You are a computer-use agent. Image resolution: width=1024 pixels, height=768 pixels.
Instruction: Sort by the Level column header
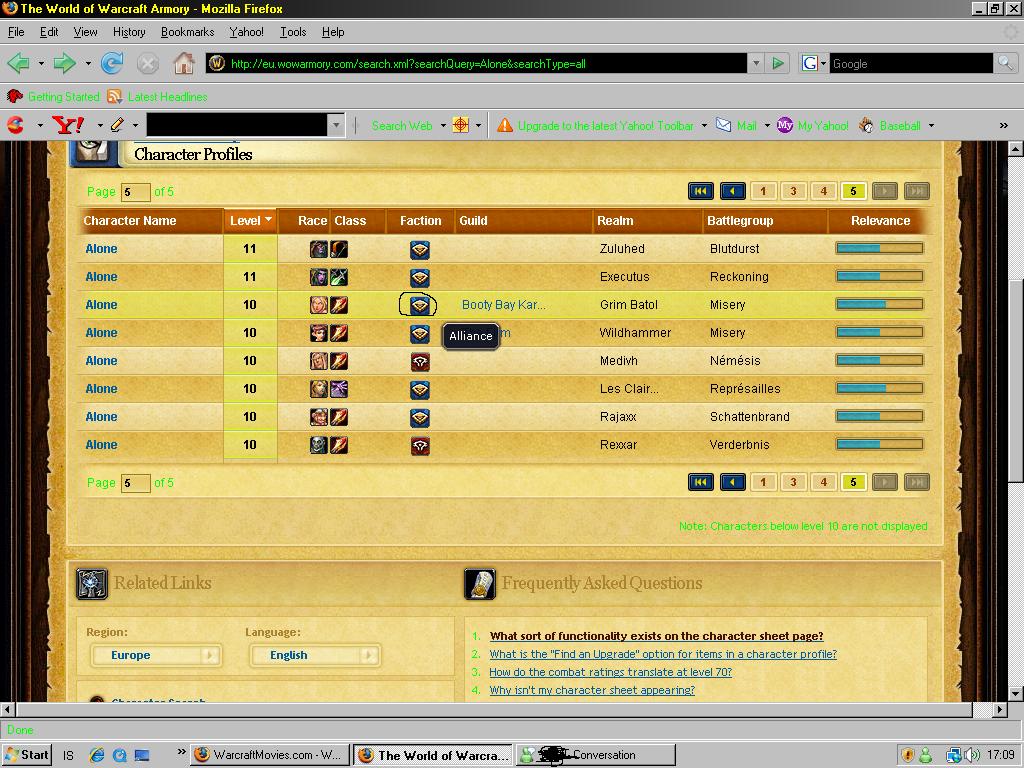(251, 221)
